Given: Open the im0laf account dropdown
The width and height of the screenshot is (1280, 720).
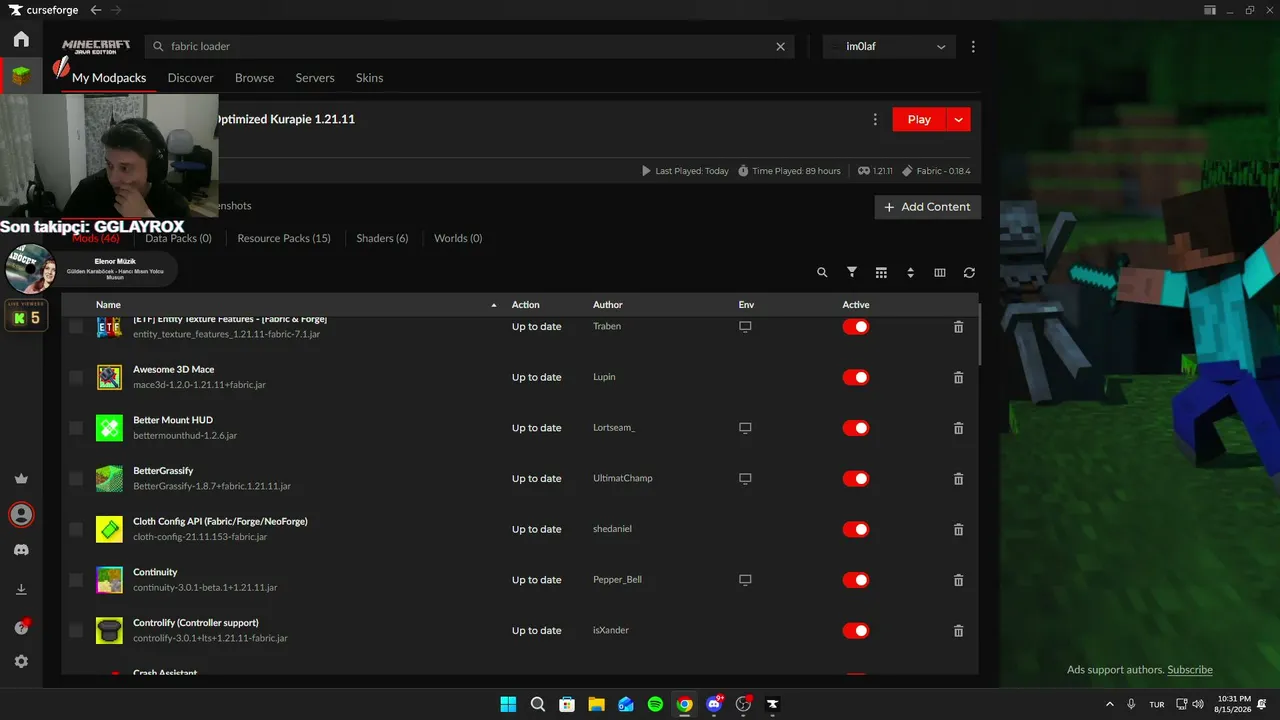Looking at the screenshot, I should pyautogui.click(x=889, y=46).
